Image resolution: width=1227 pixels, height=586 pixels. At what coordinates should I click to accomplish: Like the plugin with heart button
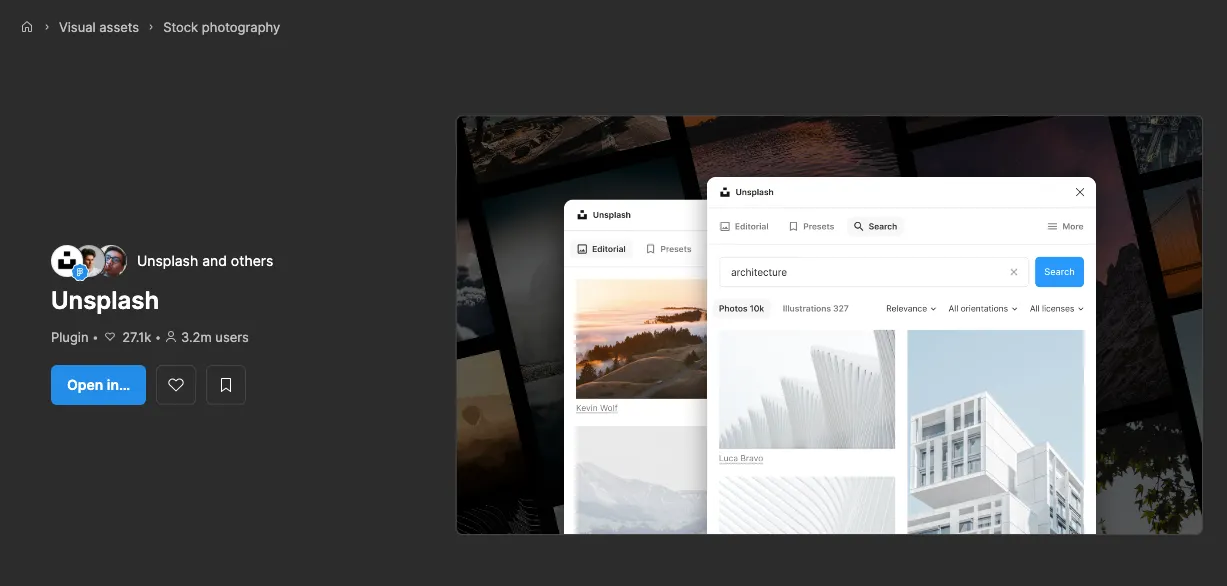pos(176,385)
